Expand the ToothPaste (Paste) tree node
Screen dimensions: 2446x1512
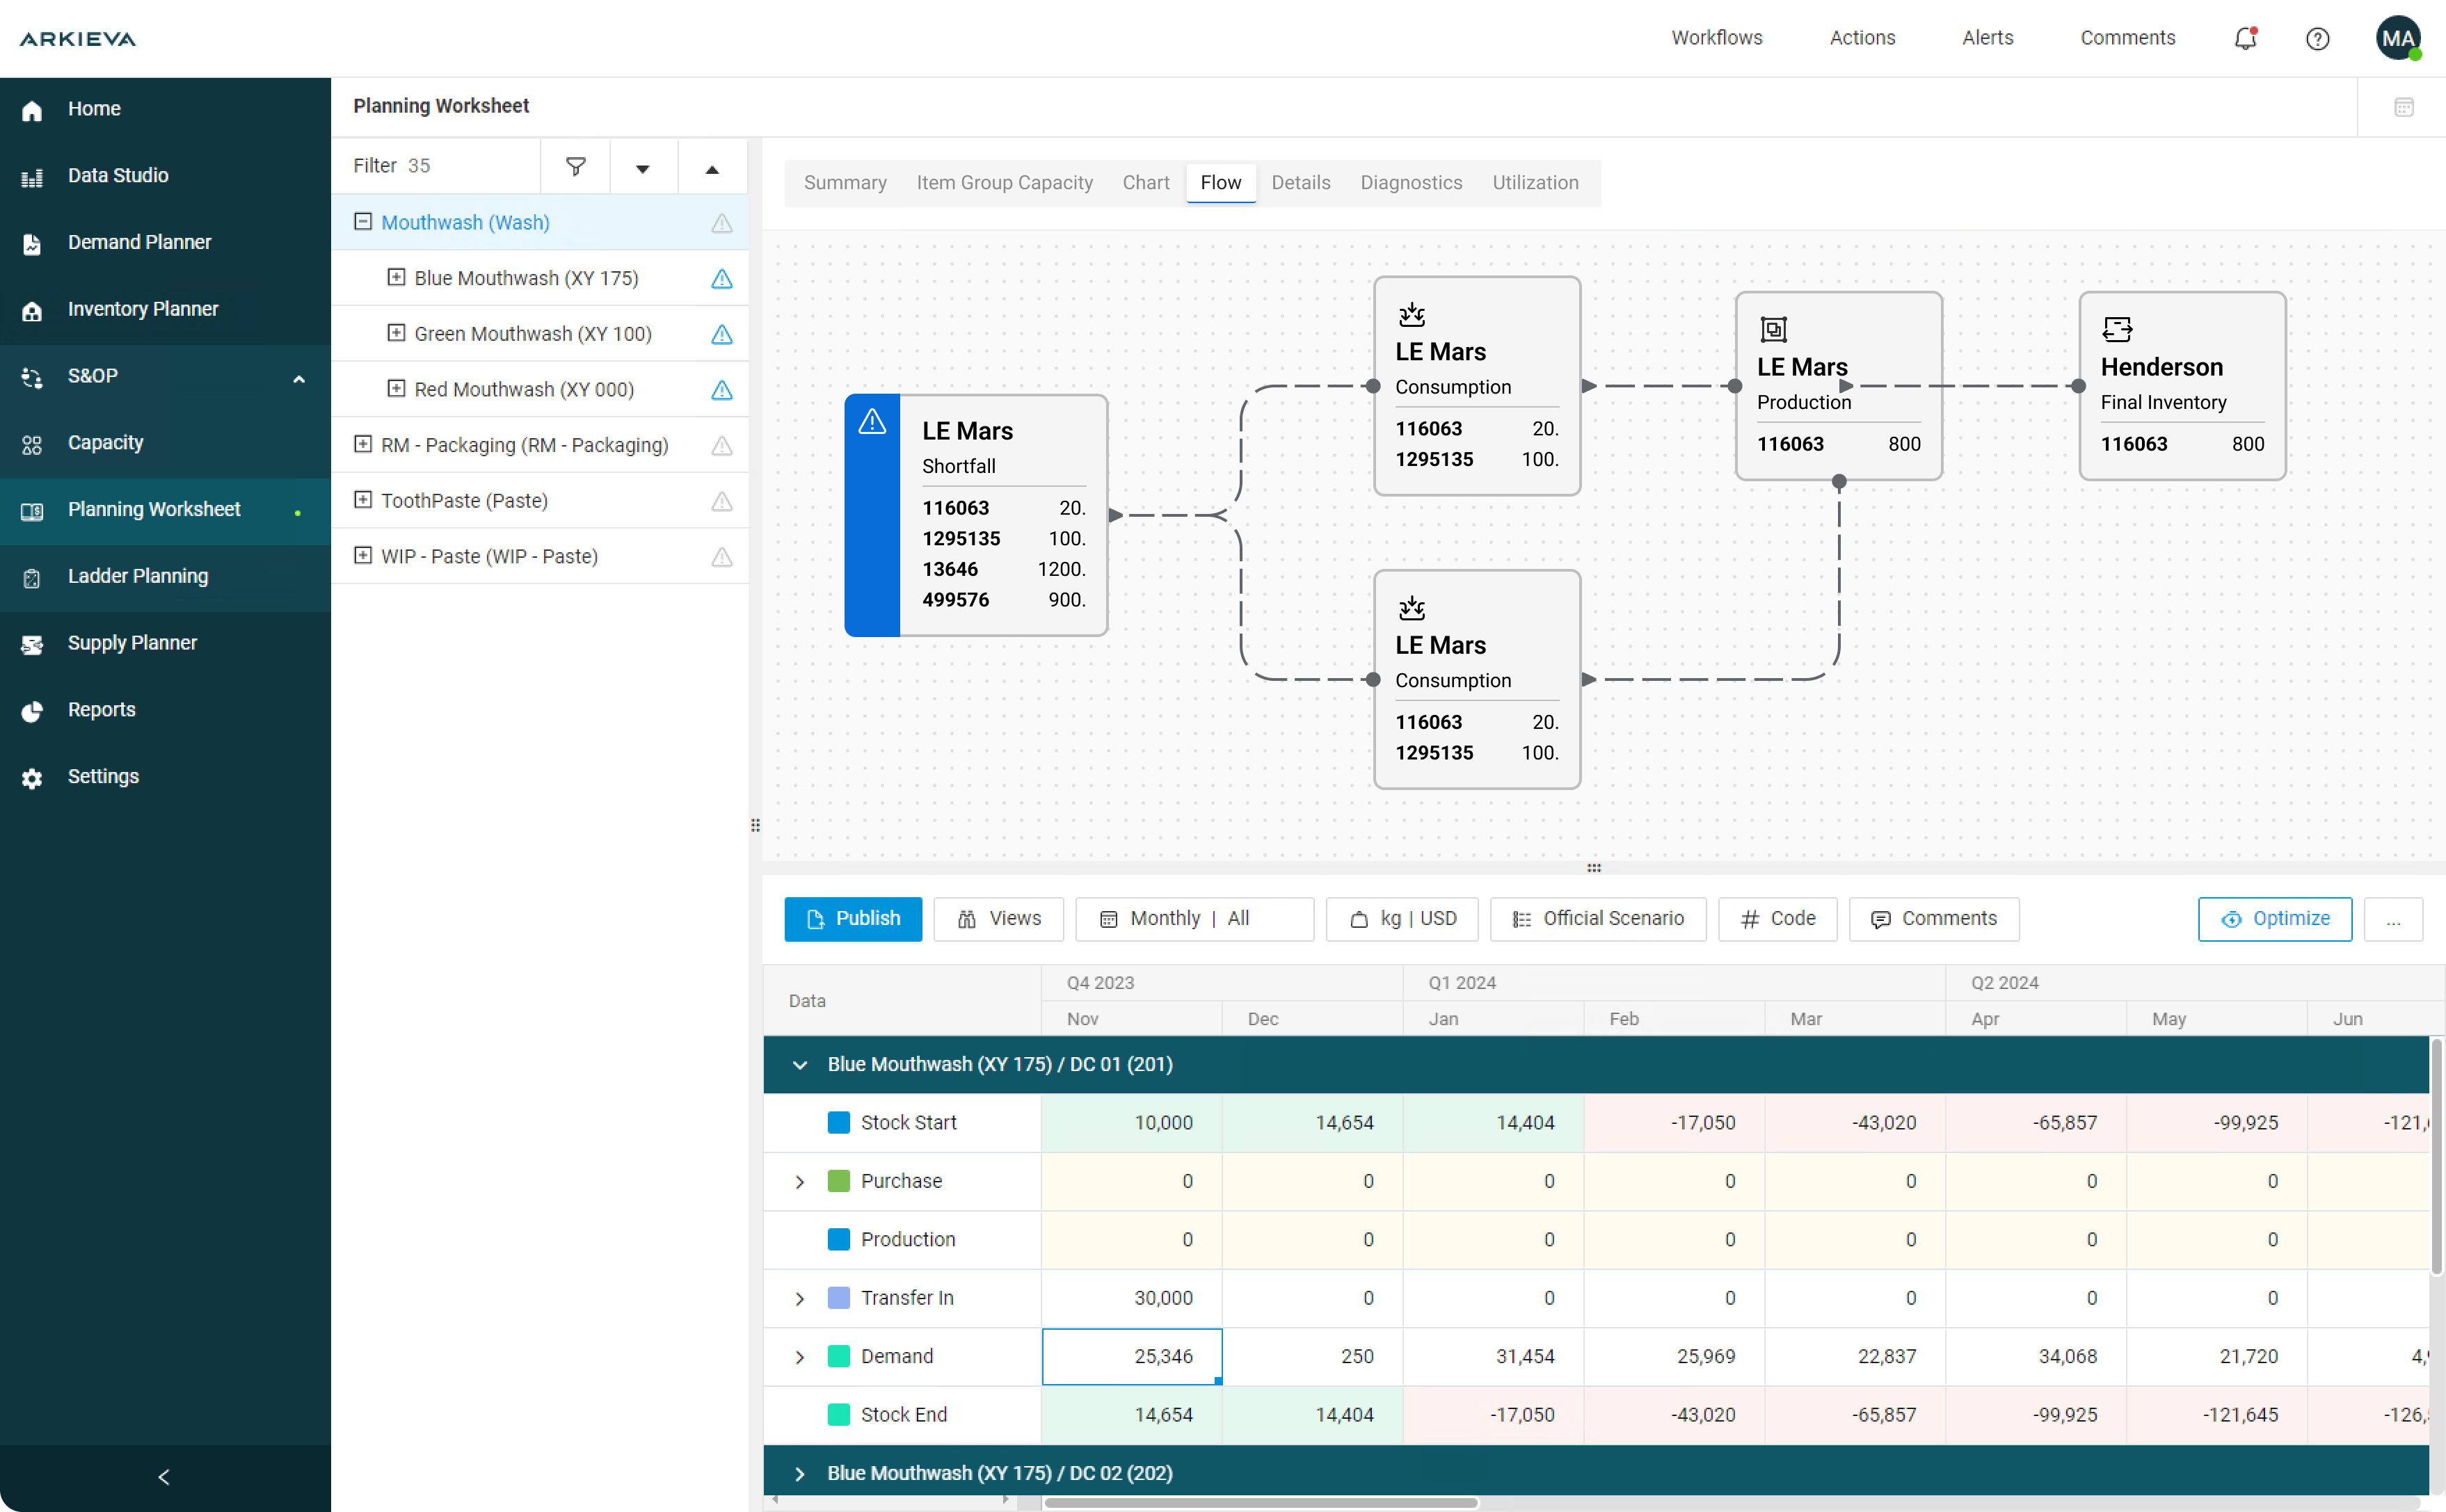[363, 500]
